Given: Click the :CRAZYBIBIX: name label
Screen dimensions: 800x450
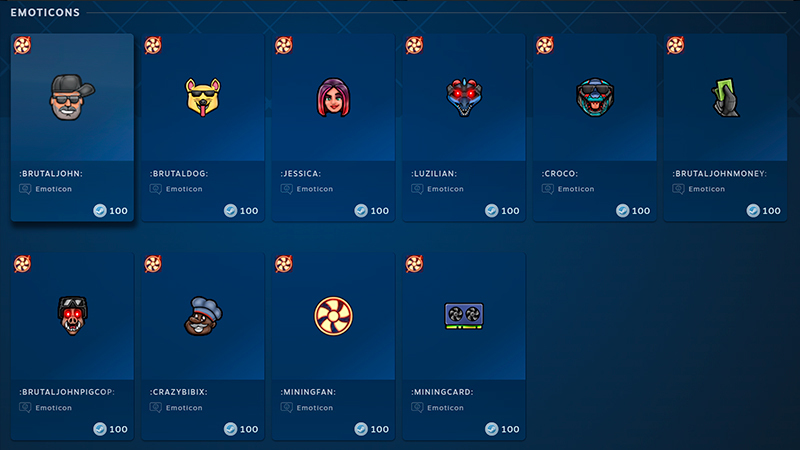Looking at the screenshot, I should (179, 392).
